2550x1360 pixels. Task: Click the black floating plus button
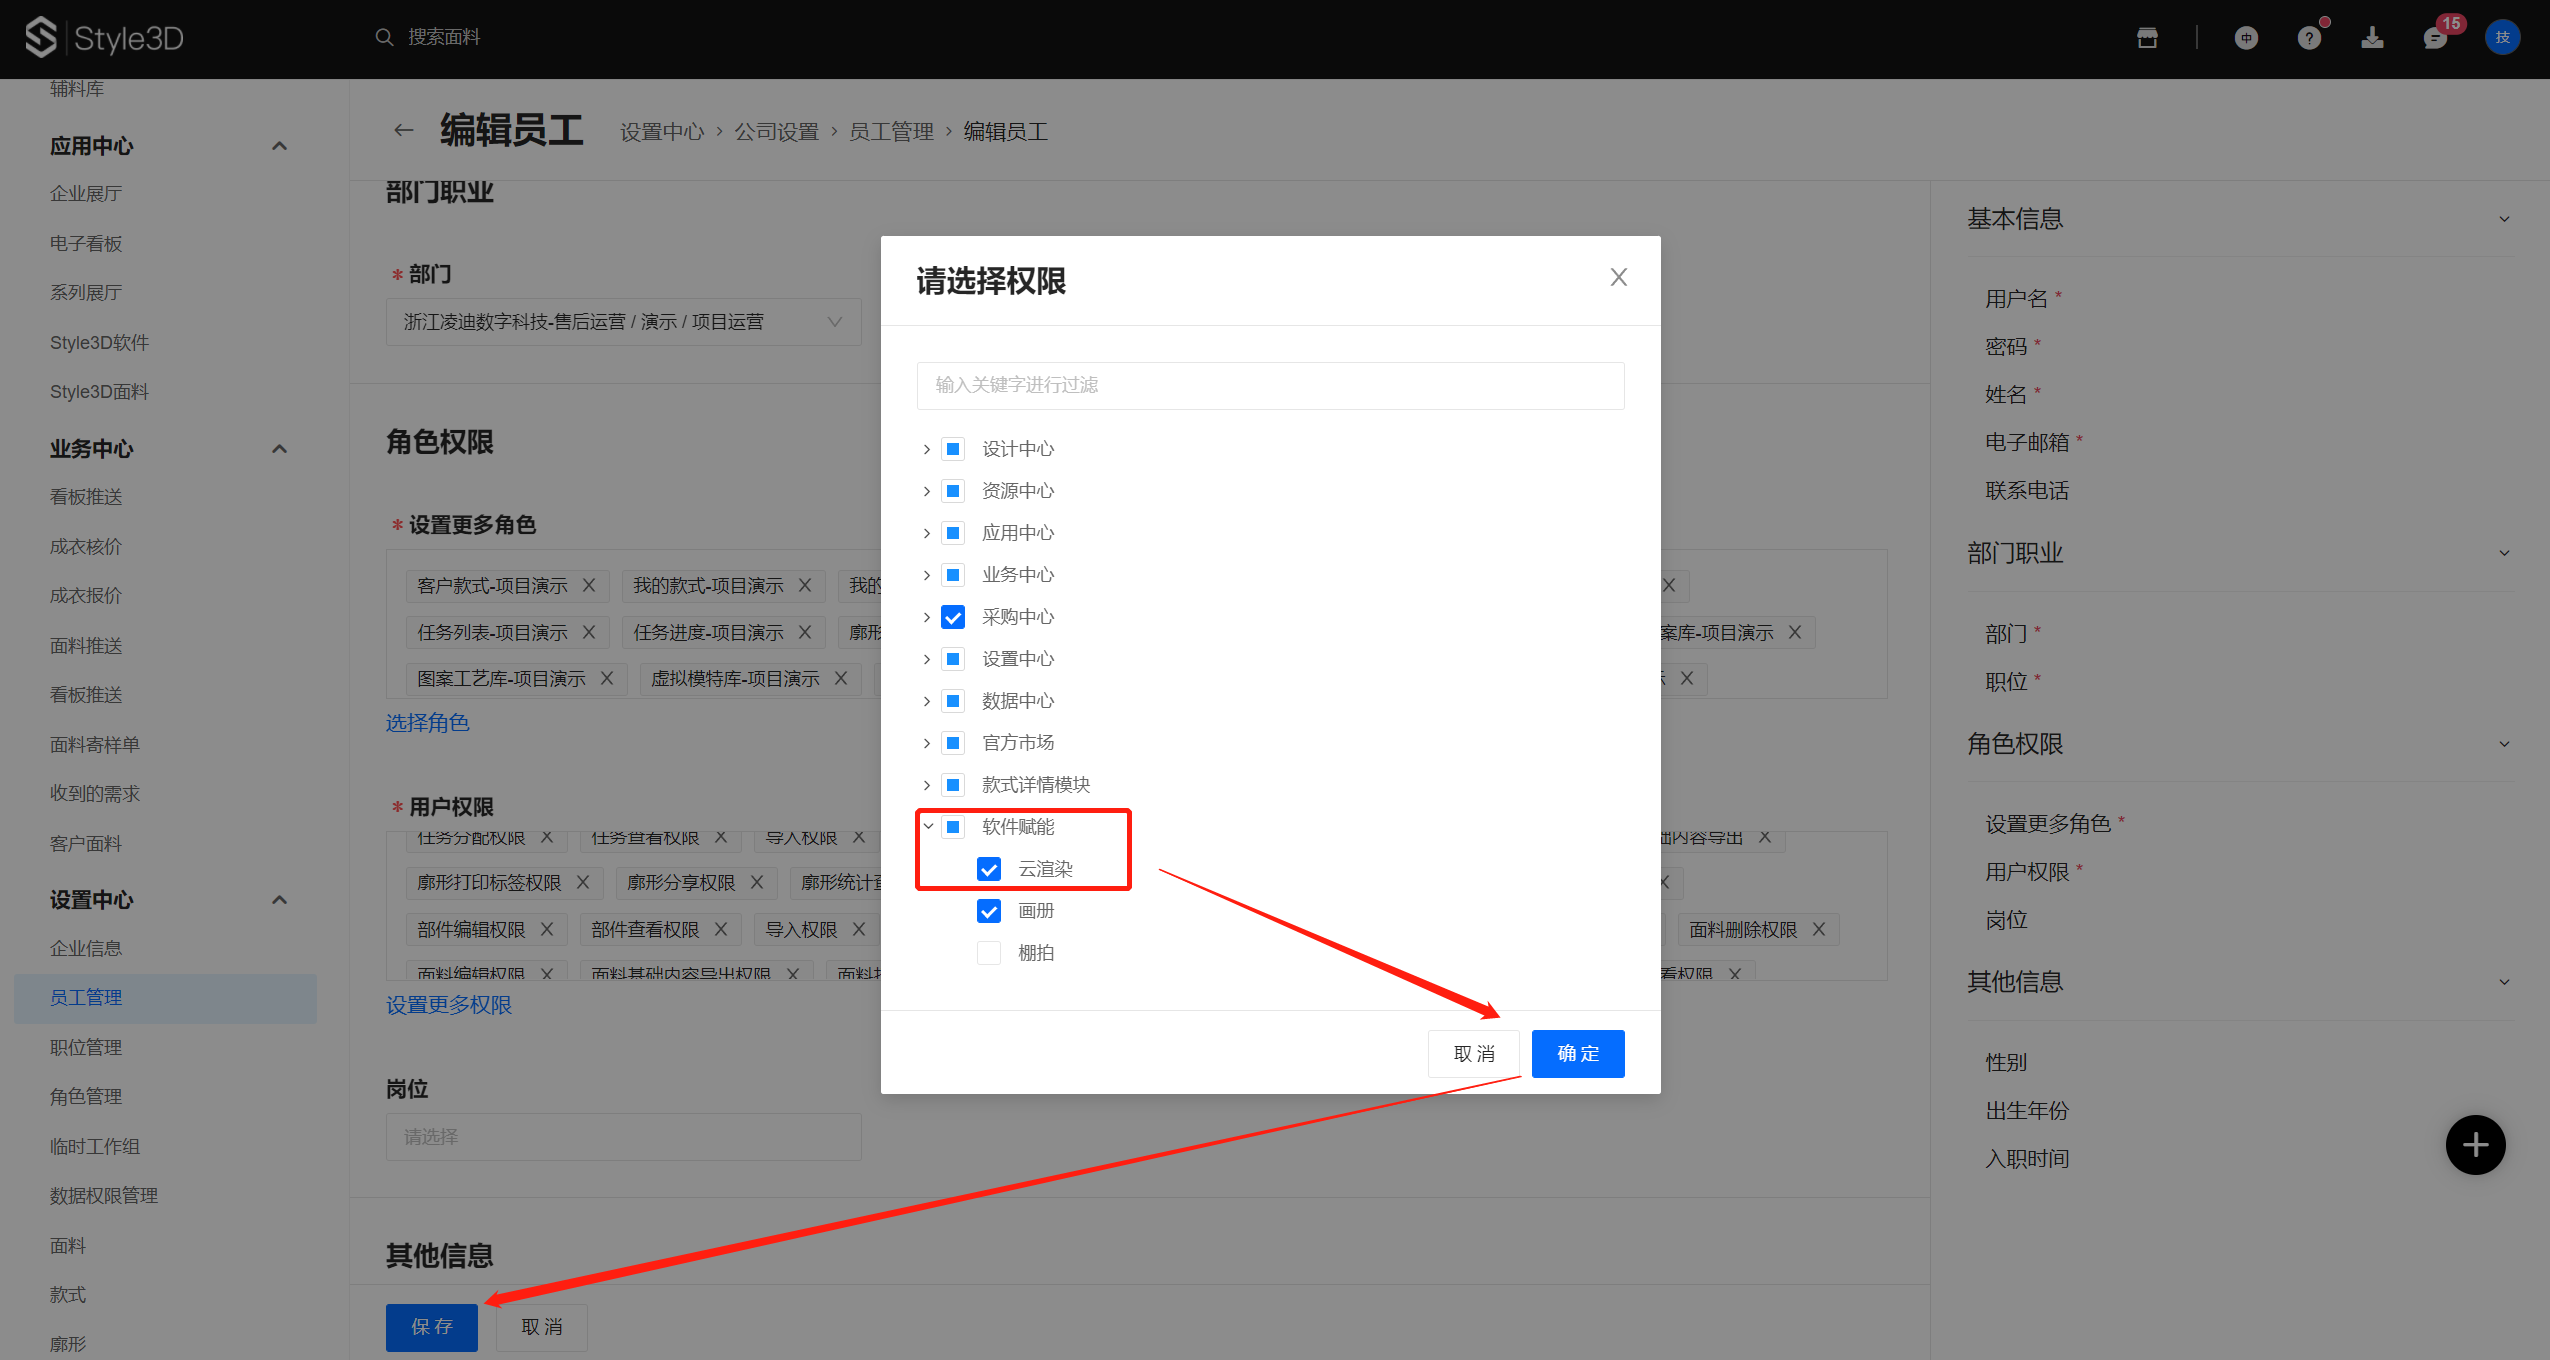click(2475, 1144)
